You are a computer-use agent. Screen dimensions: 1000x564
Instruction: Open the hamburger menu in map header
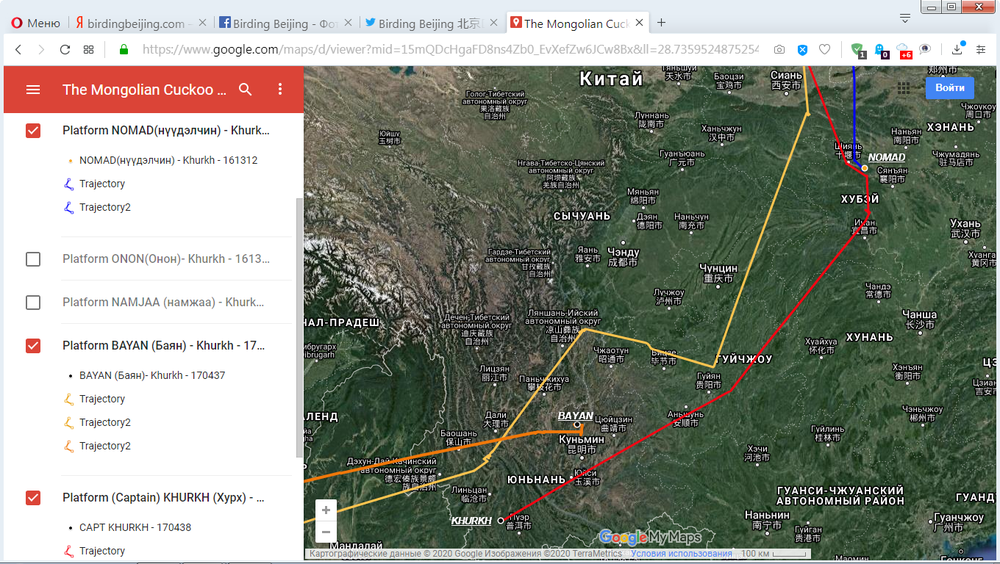tap(33, 90)
